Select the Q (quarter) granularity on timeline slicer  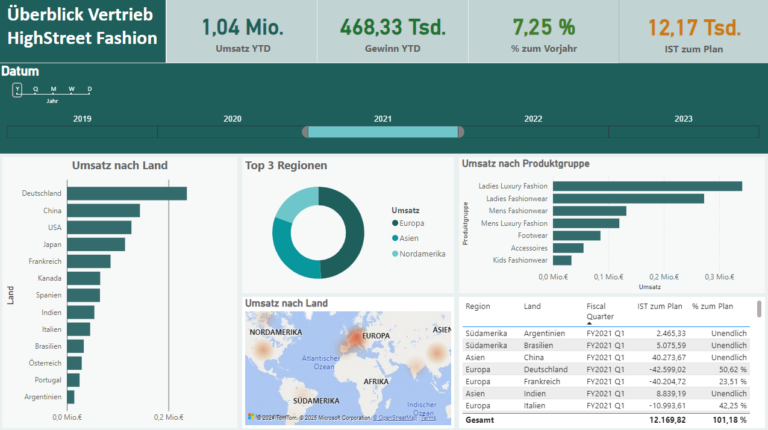click(x=35, y=89)
